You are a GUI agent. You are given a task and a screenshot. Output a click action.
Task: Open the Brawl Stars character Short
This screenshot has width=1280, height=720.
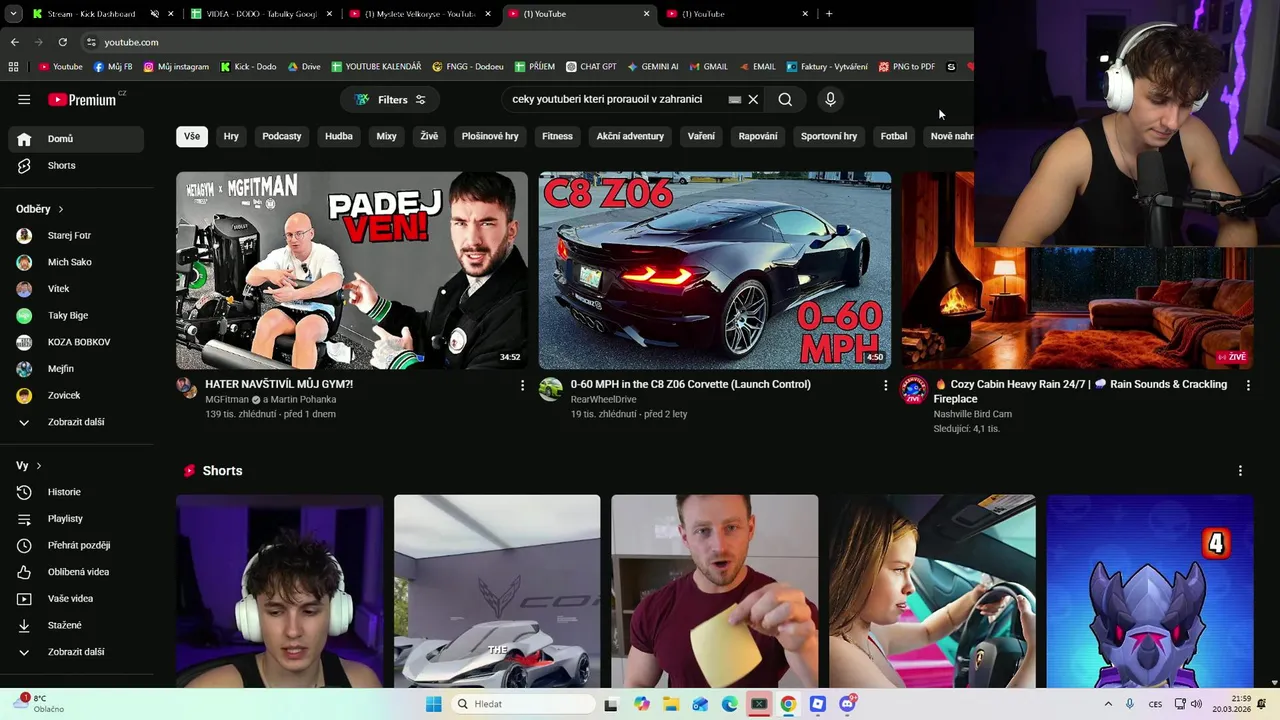pyautogui.click(x=1150, y=592)
